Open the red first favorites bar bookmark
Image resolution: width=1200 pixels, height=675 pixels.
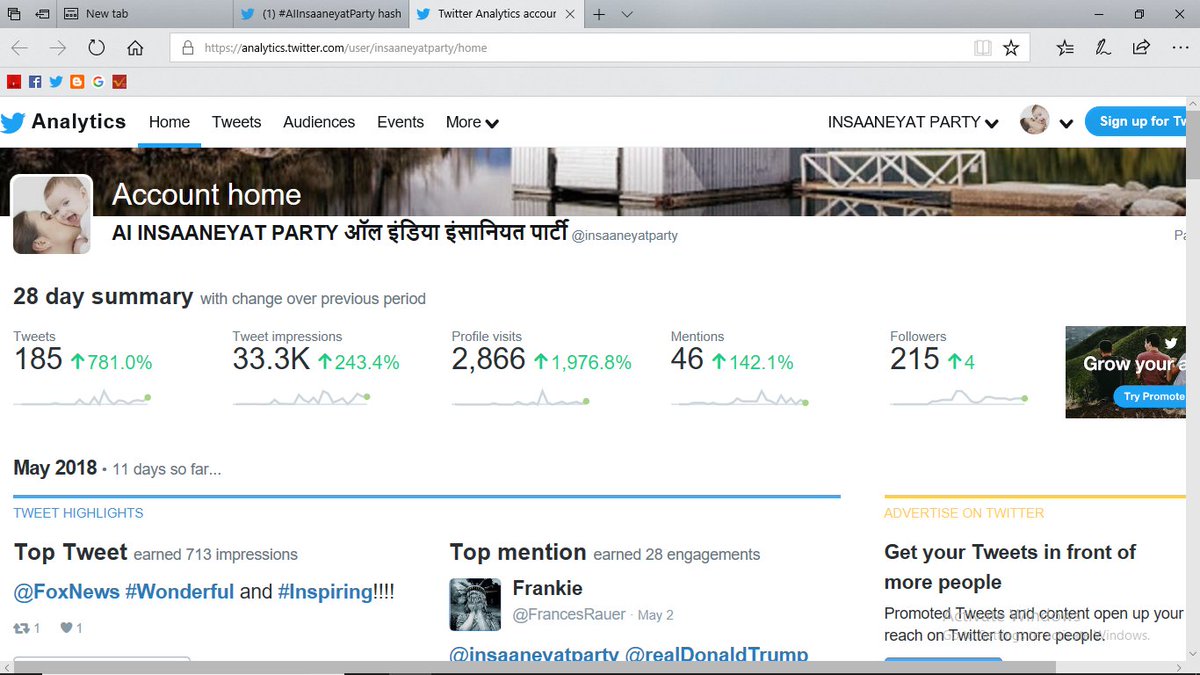click(14, 82)
